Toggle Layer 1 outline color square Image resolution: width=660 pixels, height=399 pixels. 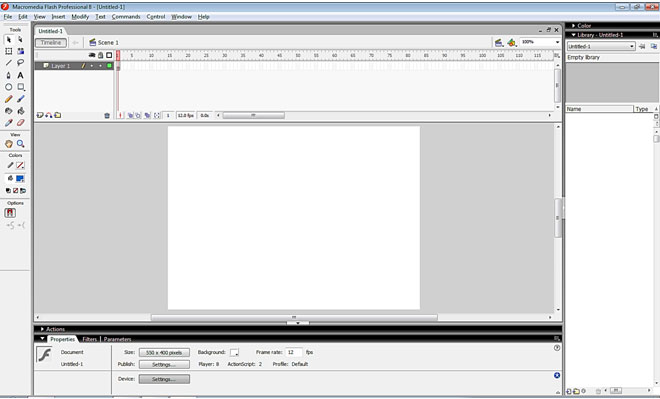(x=109, y=66)
